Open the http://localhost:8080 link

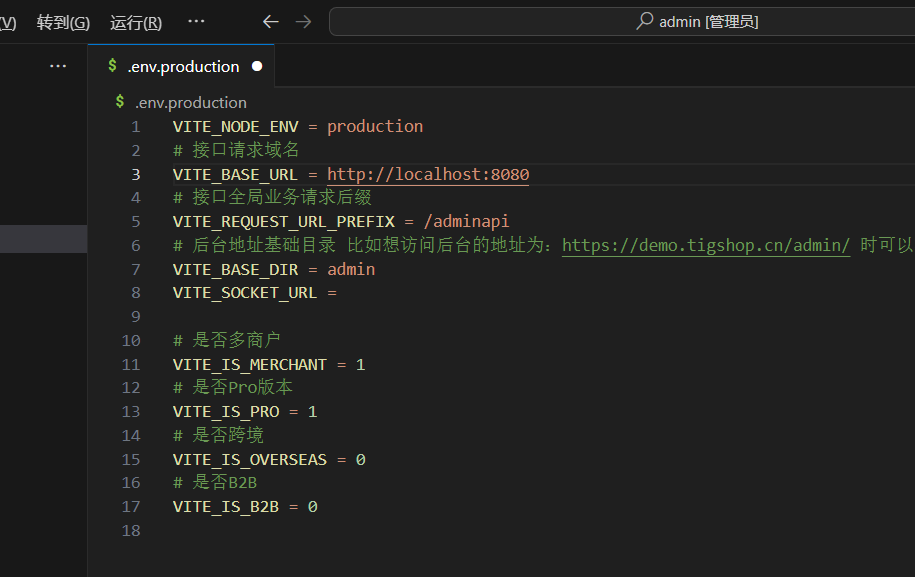[x=428, y=174]
